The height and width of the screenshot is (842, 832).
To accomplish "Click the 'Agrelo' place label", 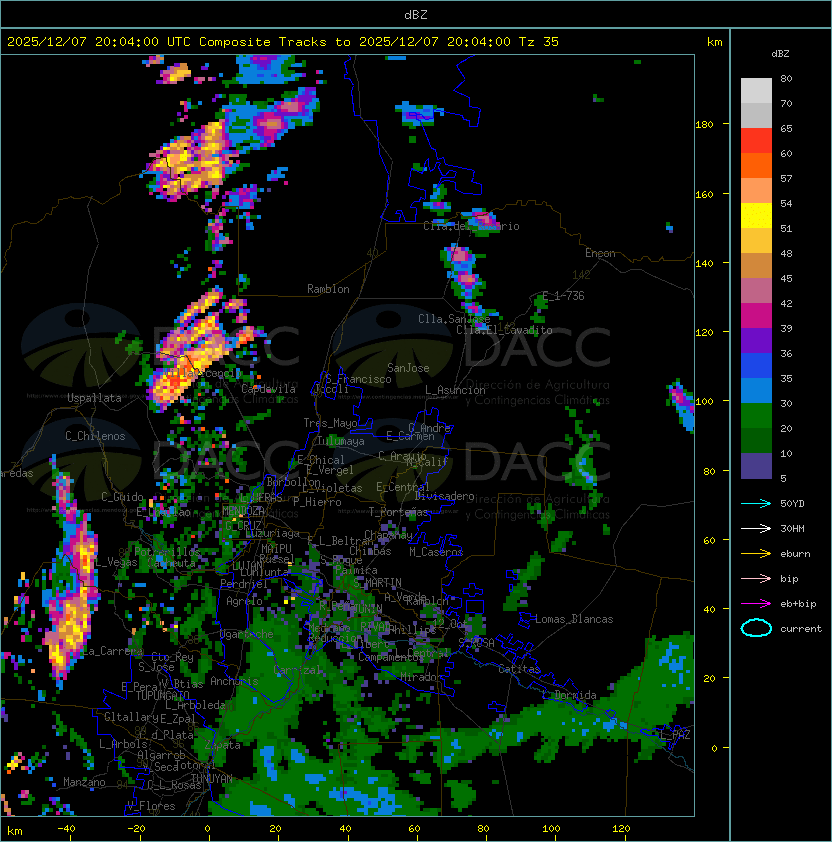I will point(244,601).
